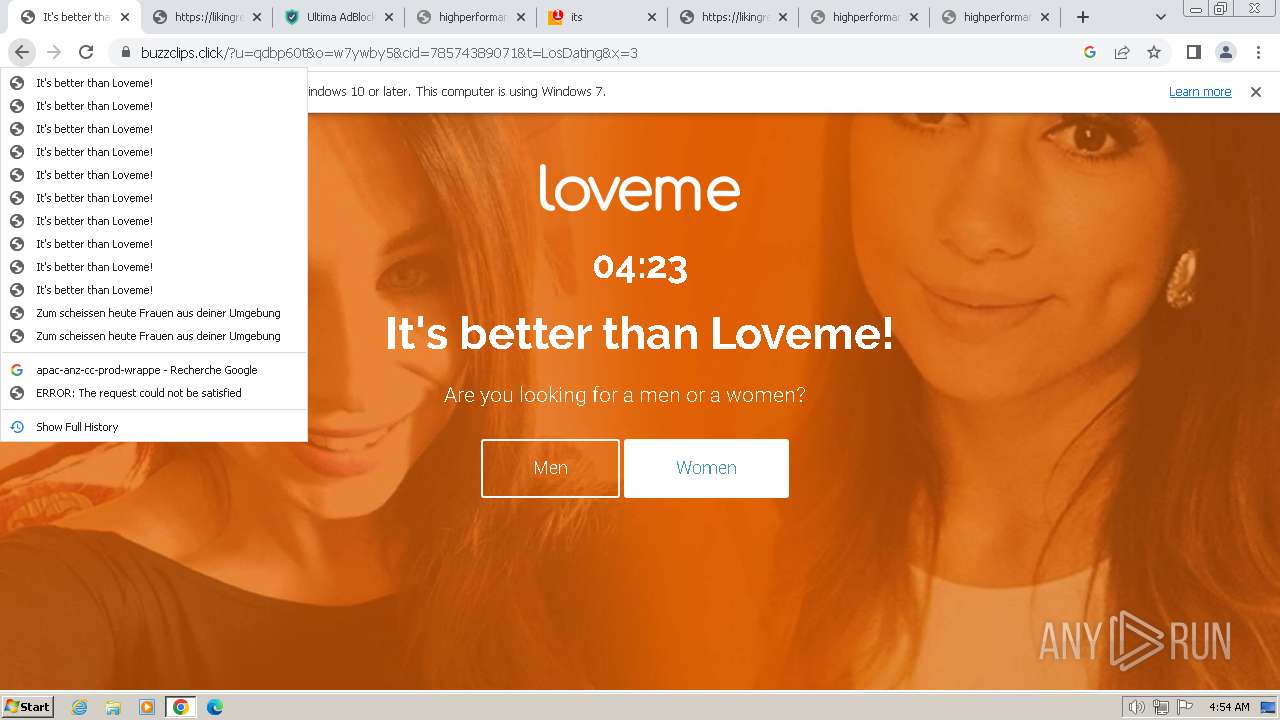Switch to the 'its' tab
1280x720 pixels.
pos(602,17)
